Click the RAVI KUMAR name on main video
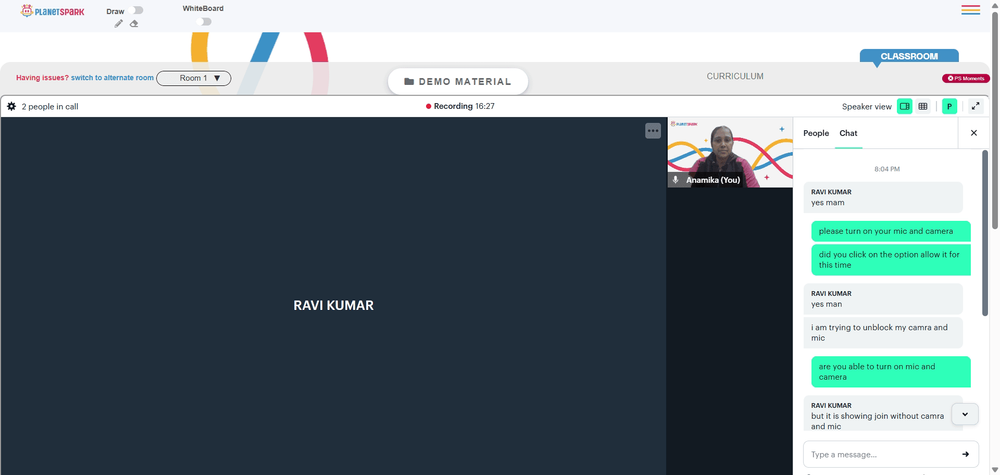Image resolution: width=1000 pixels, height=475 pixels. tap(333, 305)
